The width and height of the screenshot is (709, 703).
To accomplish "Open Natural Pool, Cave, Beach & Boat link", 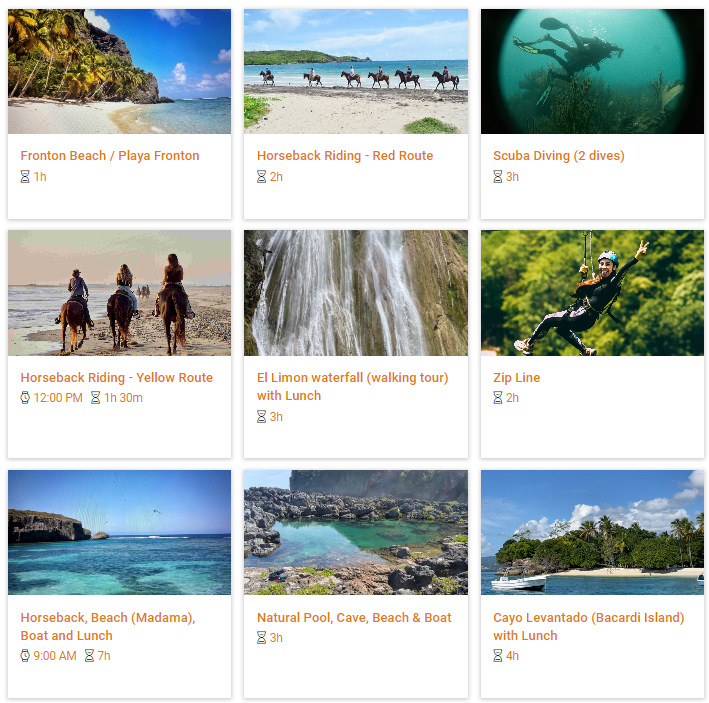I will [354, 618].
